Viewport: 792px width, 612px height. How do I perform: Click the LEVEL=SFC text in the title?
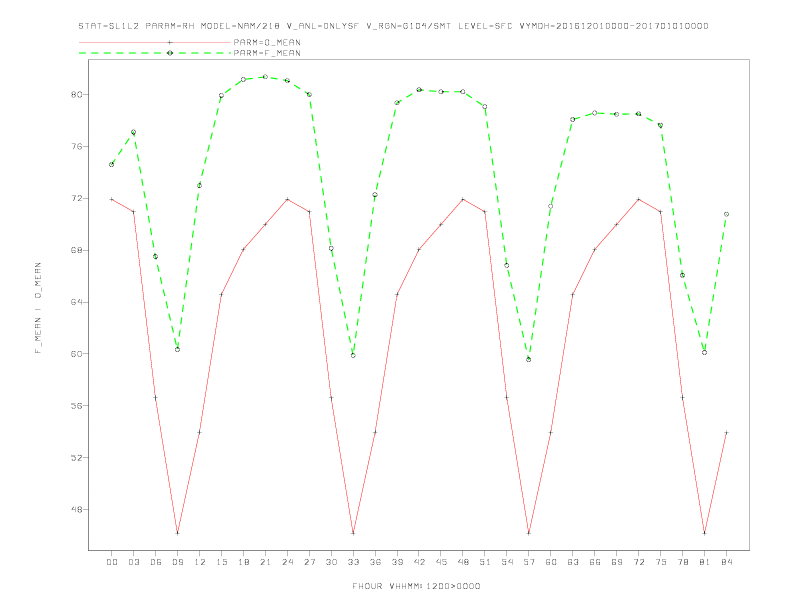tap(485, 26)
